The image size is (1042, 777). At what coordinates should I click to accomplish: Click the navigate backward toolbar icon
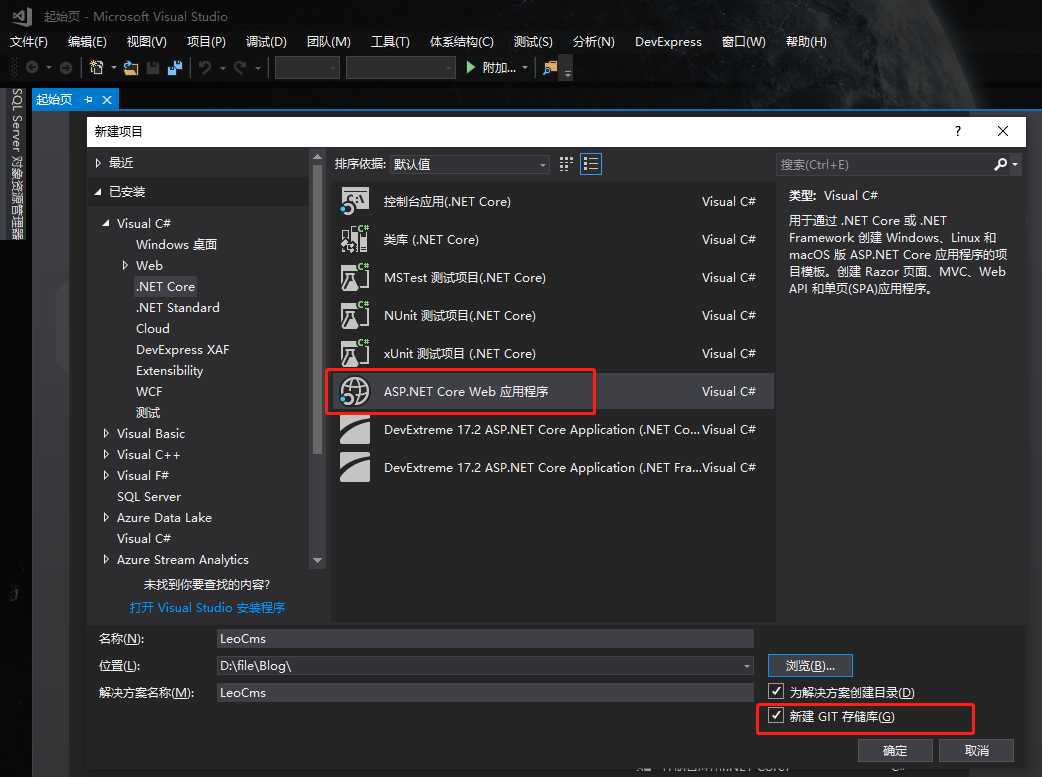[31, 67]
